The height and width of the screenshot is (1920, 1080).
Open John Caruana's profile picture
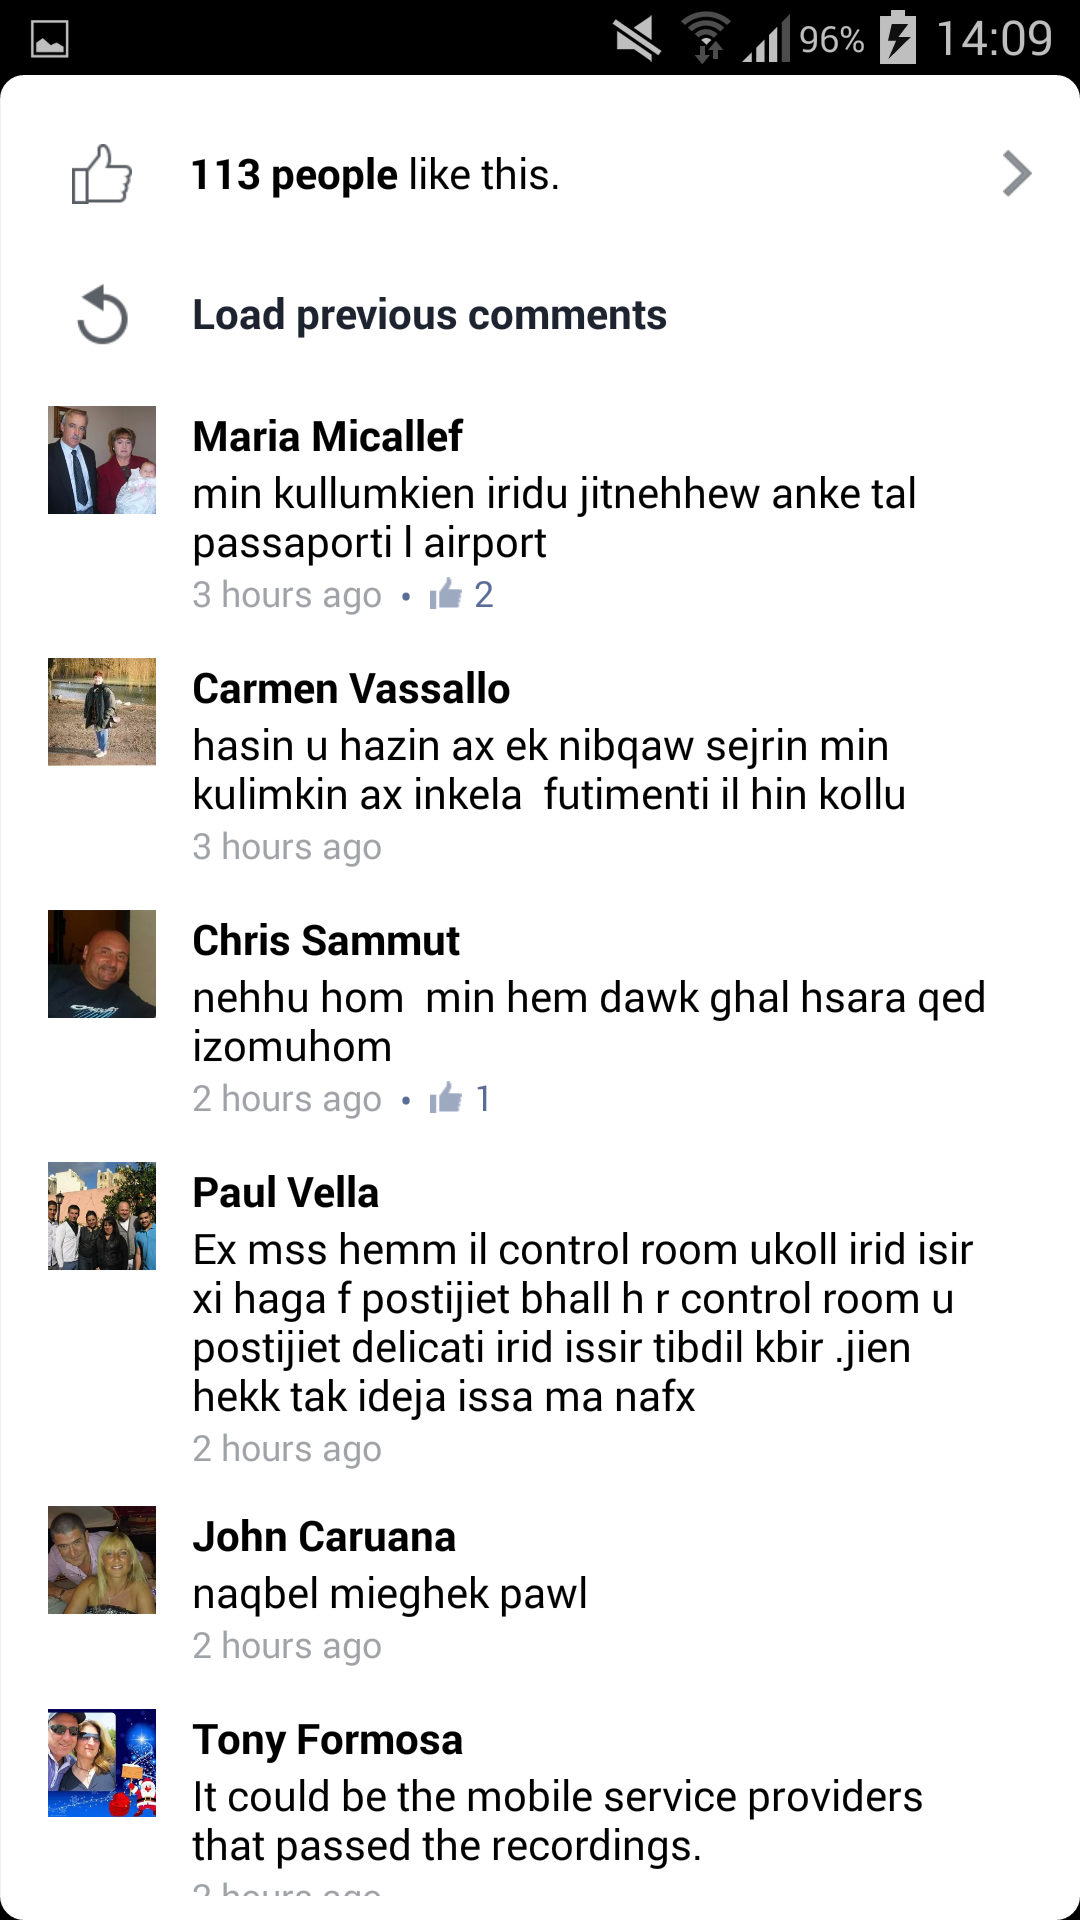pyautogui.click(x=102, y=1560)
